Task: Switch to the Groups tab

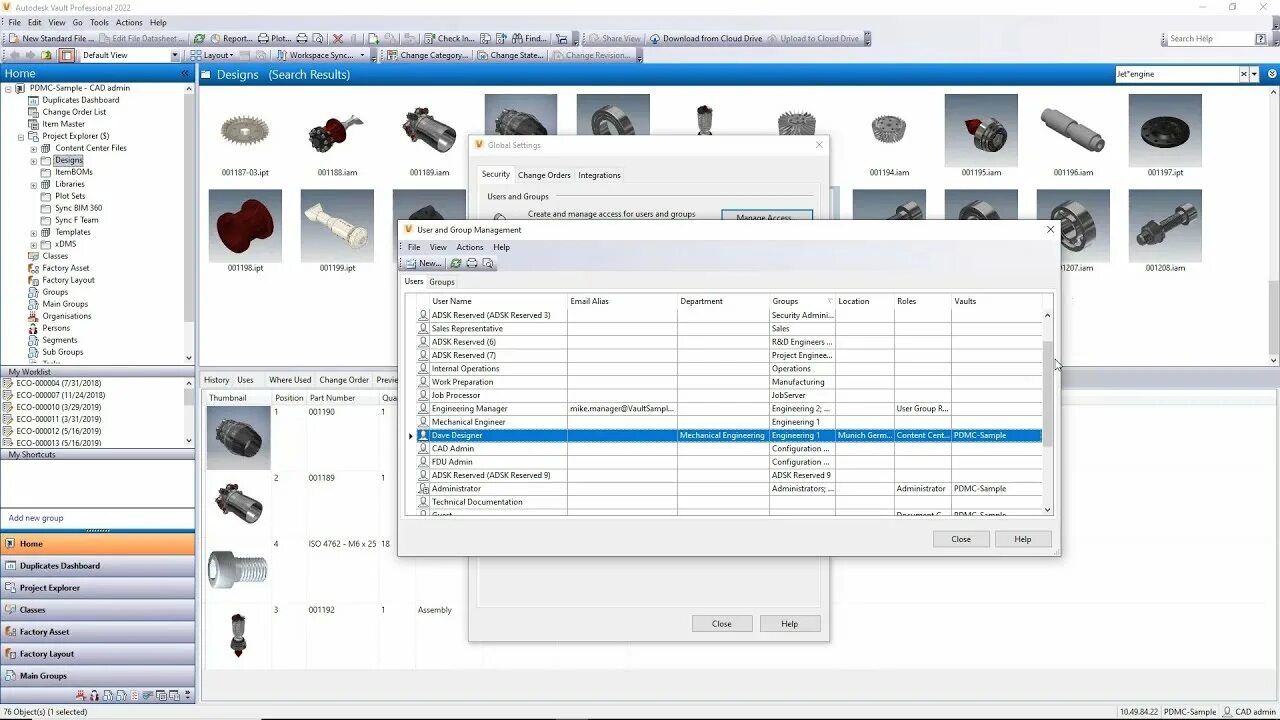Action: point(442,282)
